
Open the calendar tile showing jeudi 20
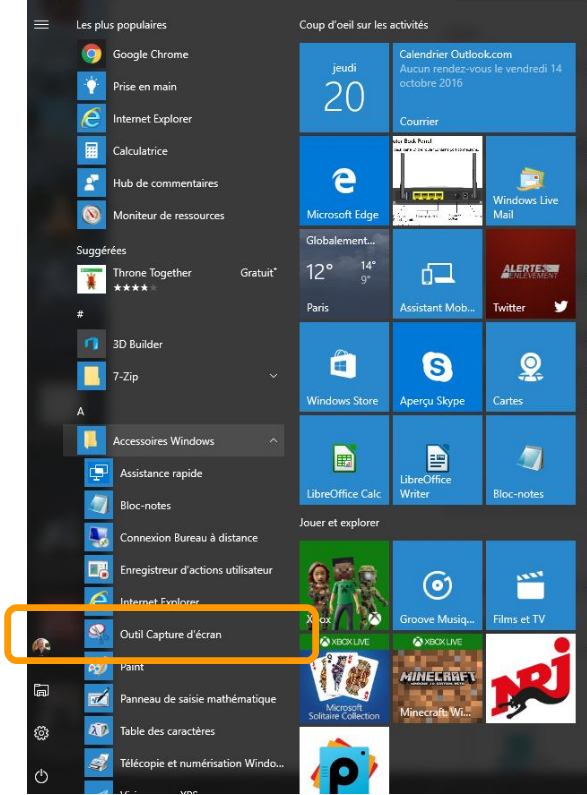(x=344, y=87)
